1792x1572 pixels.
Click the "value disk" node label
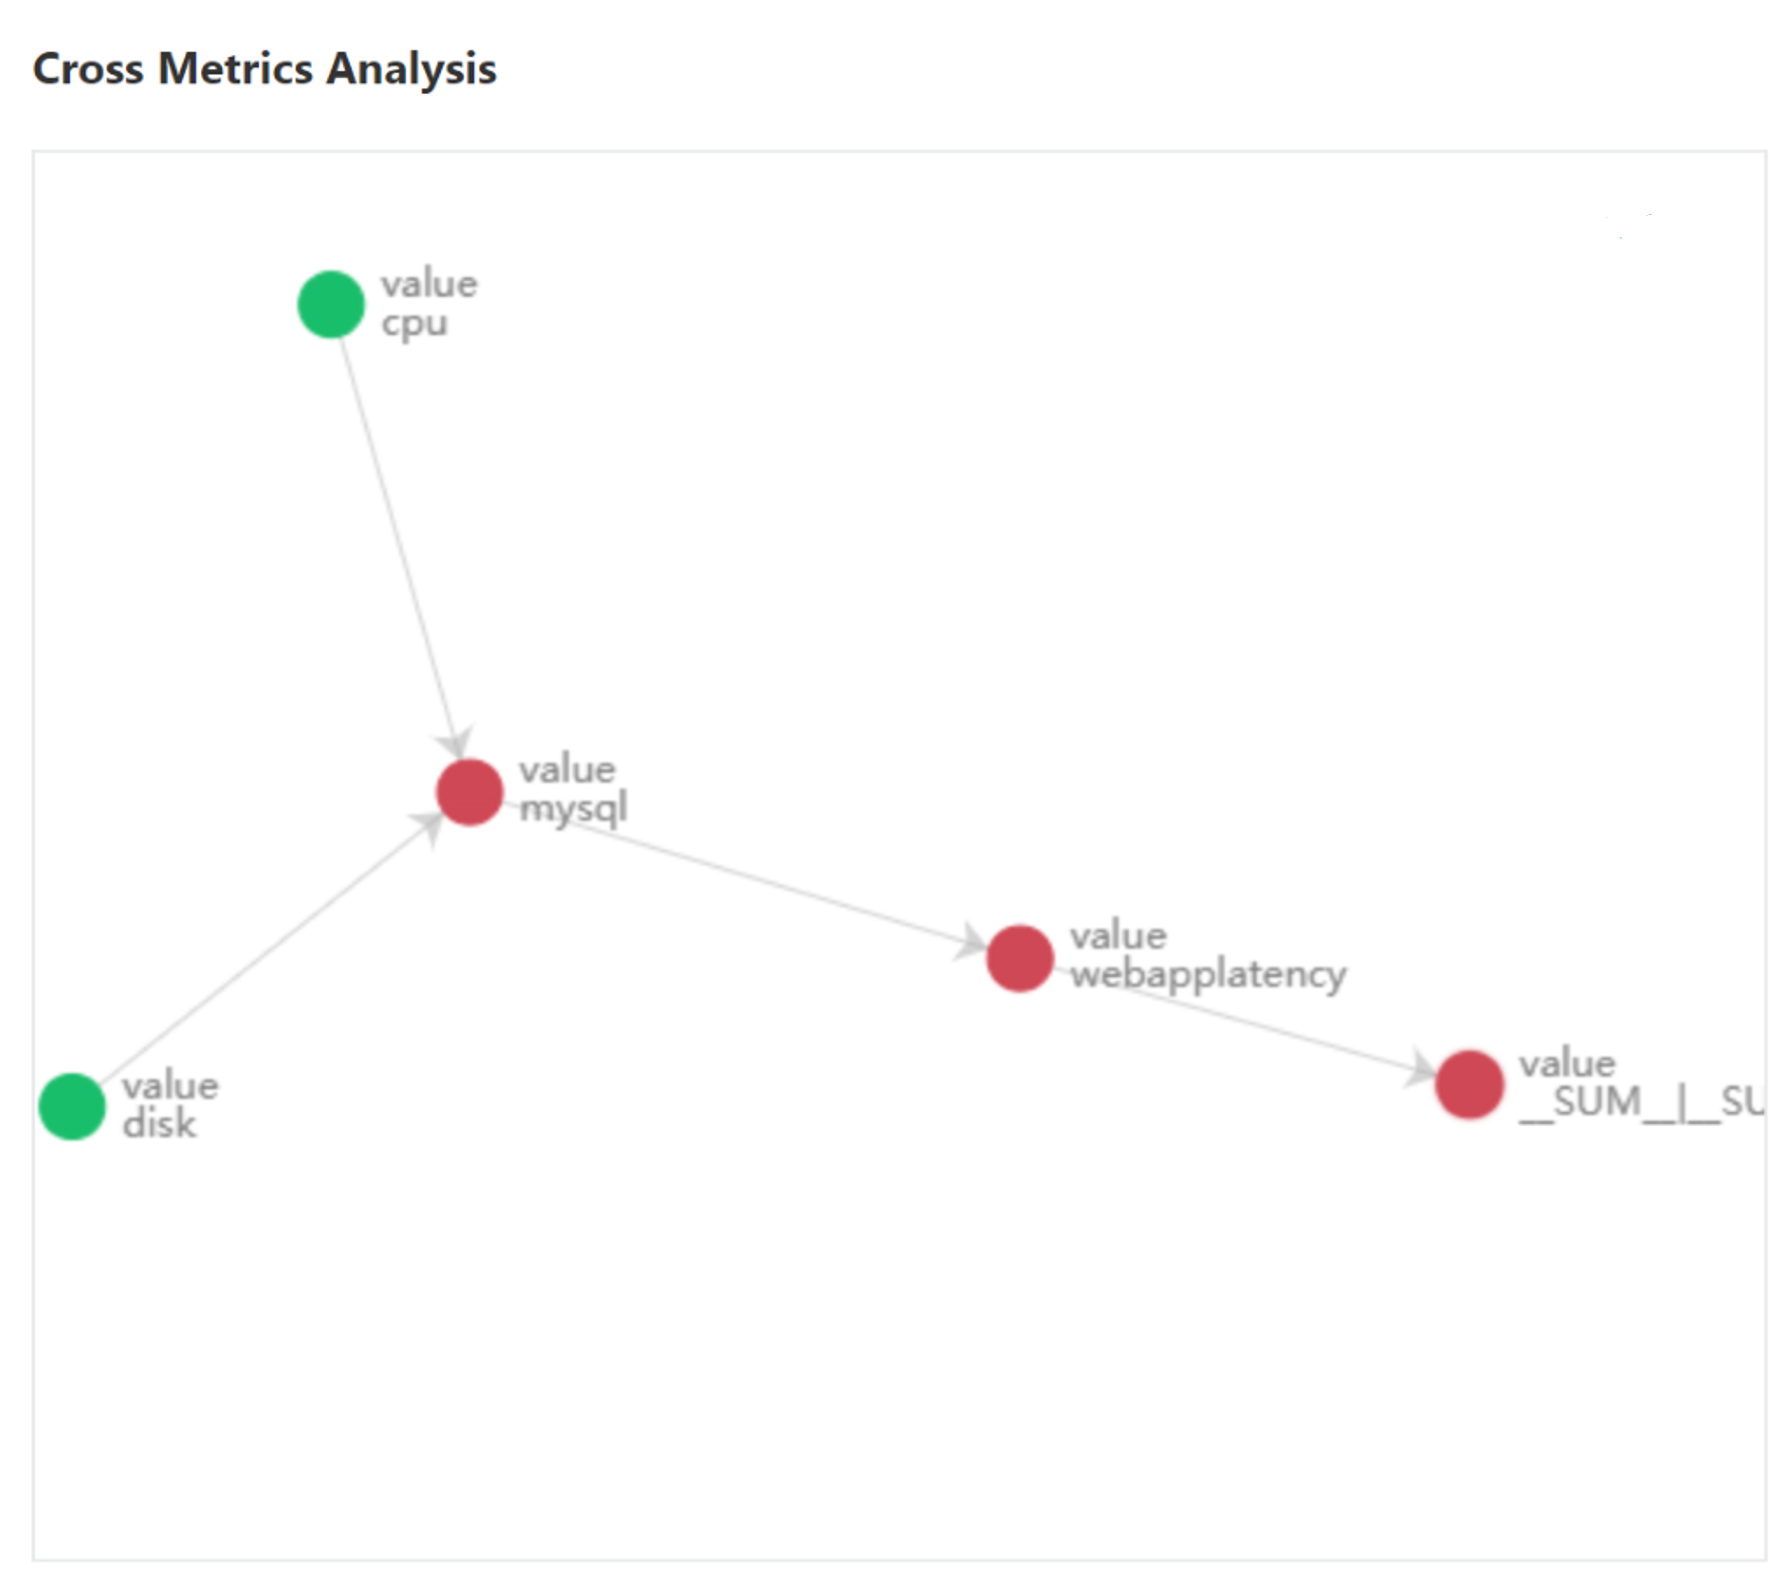[170, 1105]
